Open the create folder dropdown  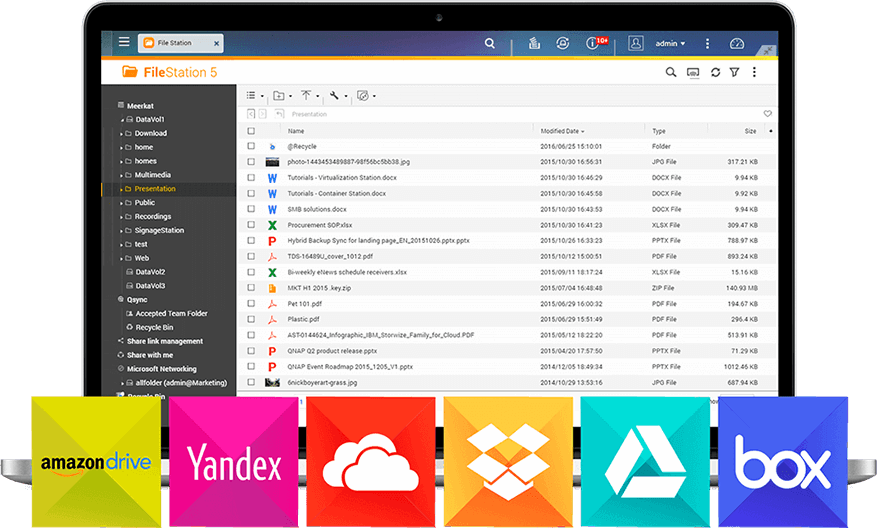[x=282, y=96]
